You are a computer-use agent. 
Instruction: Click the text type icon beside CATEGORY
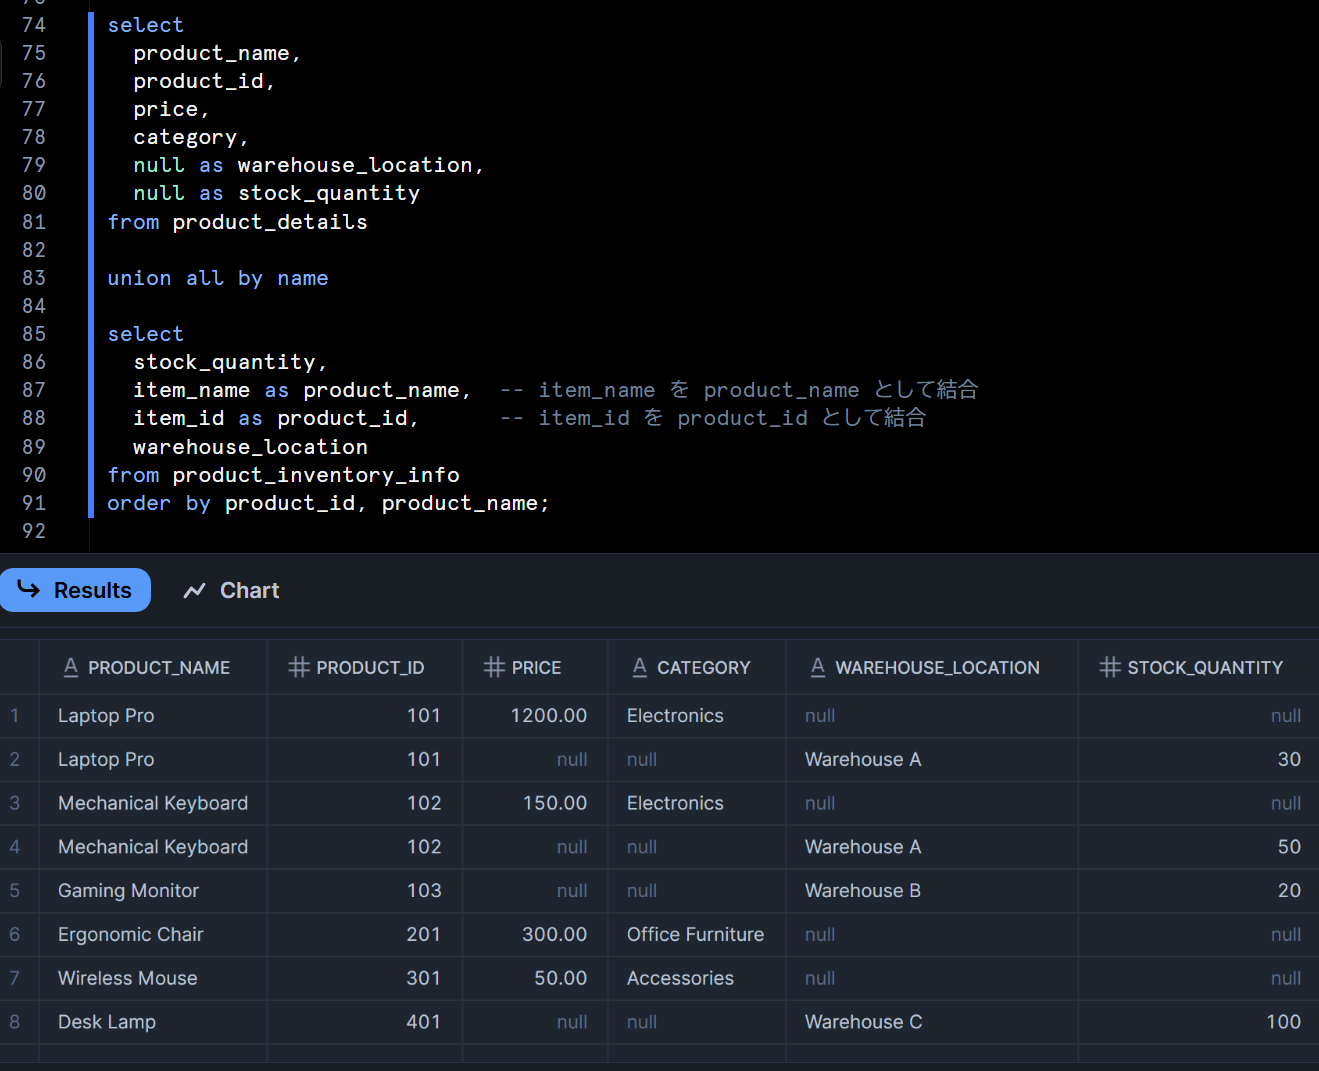point(640,667)
